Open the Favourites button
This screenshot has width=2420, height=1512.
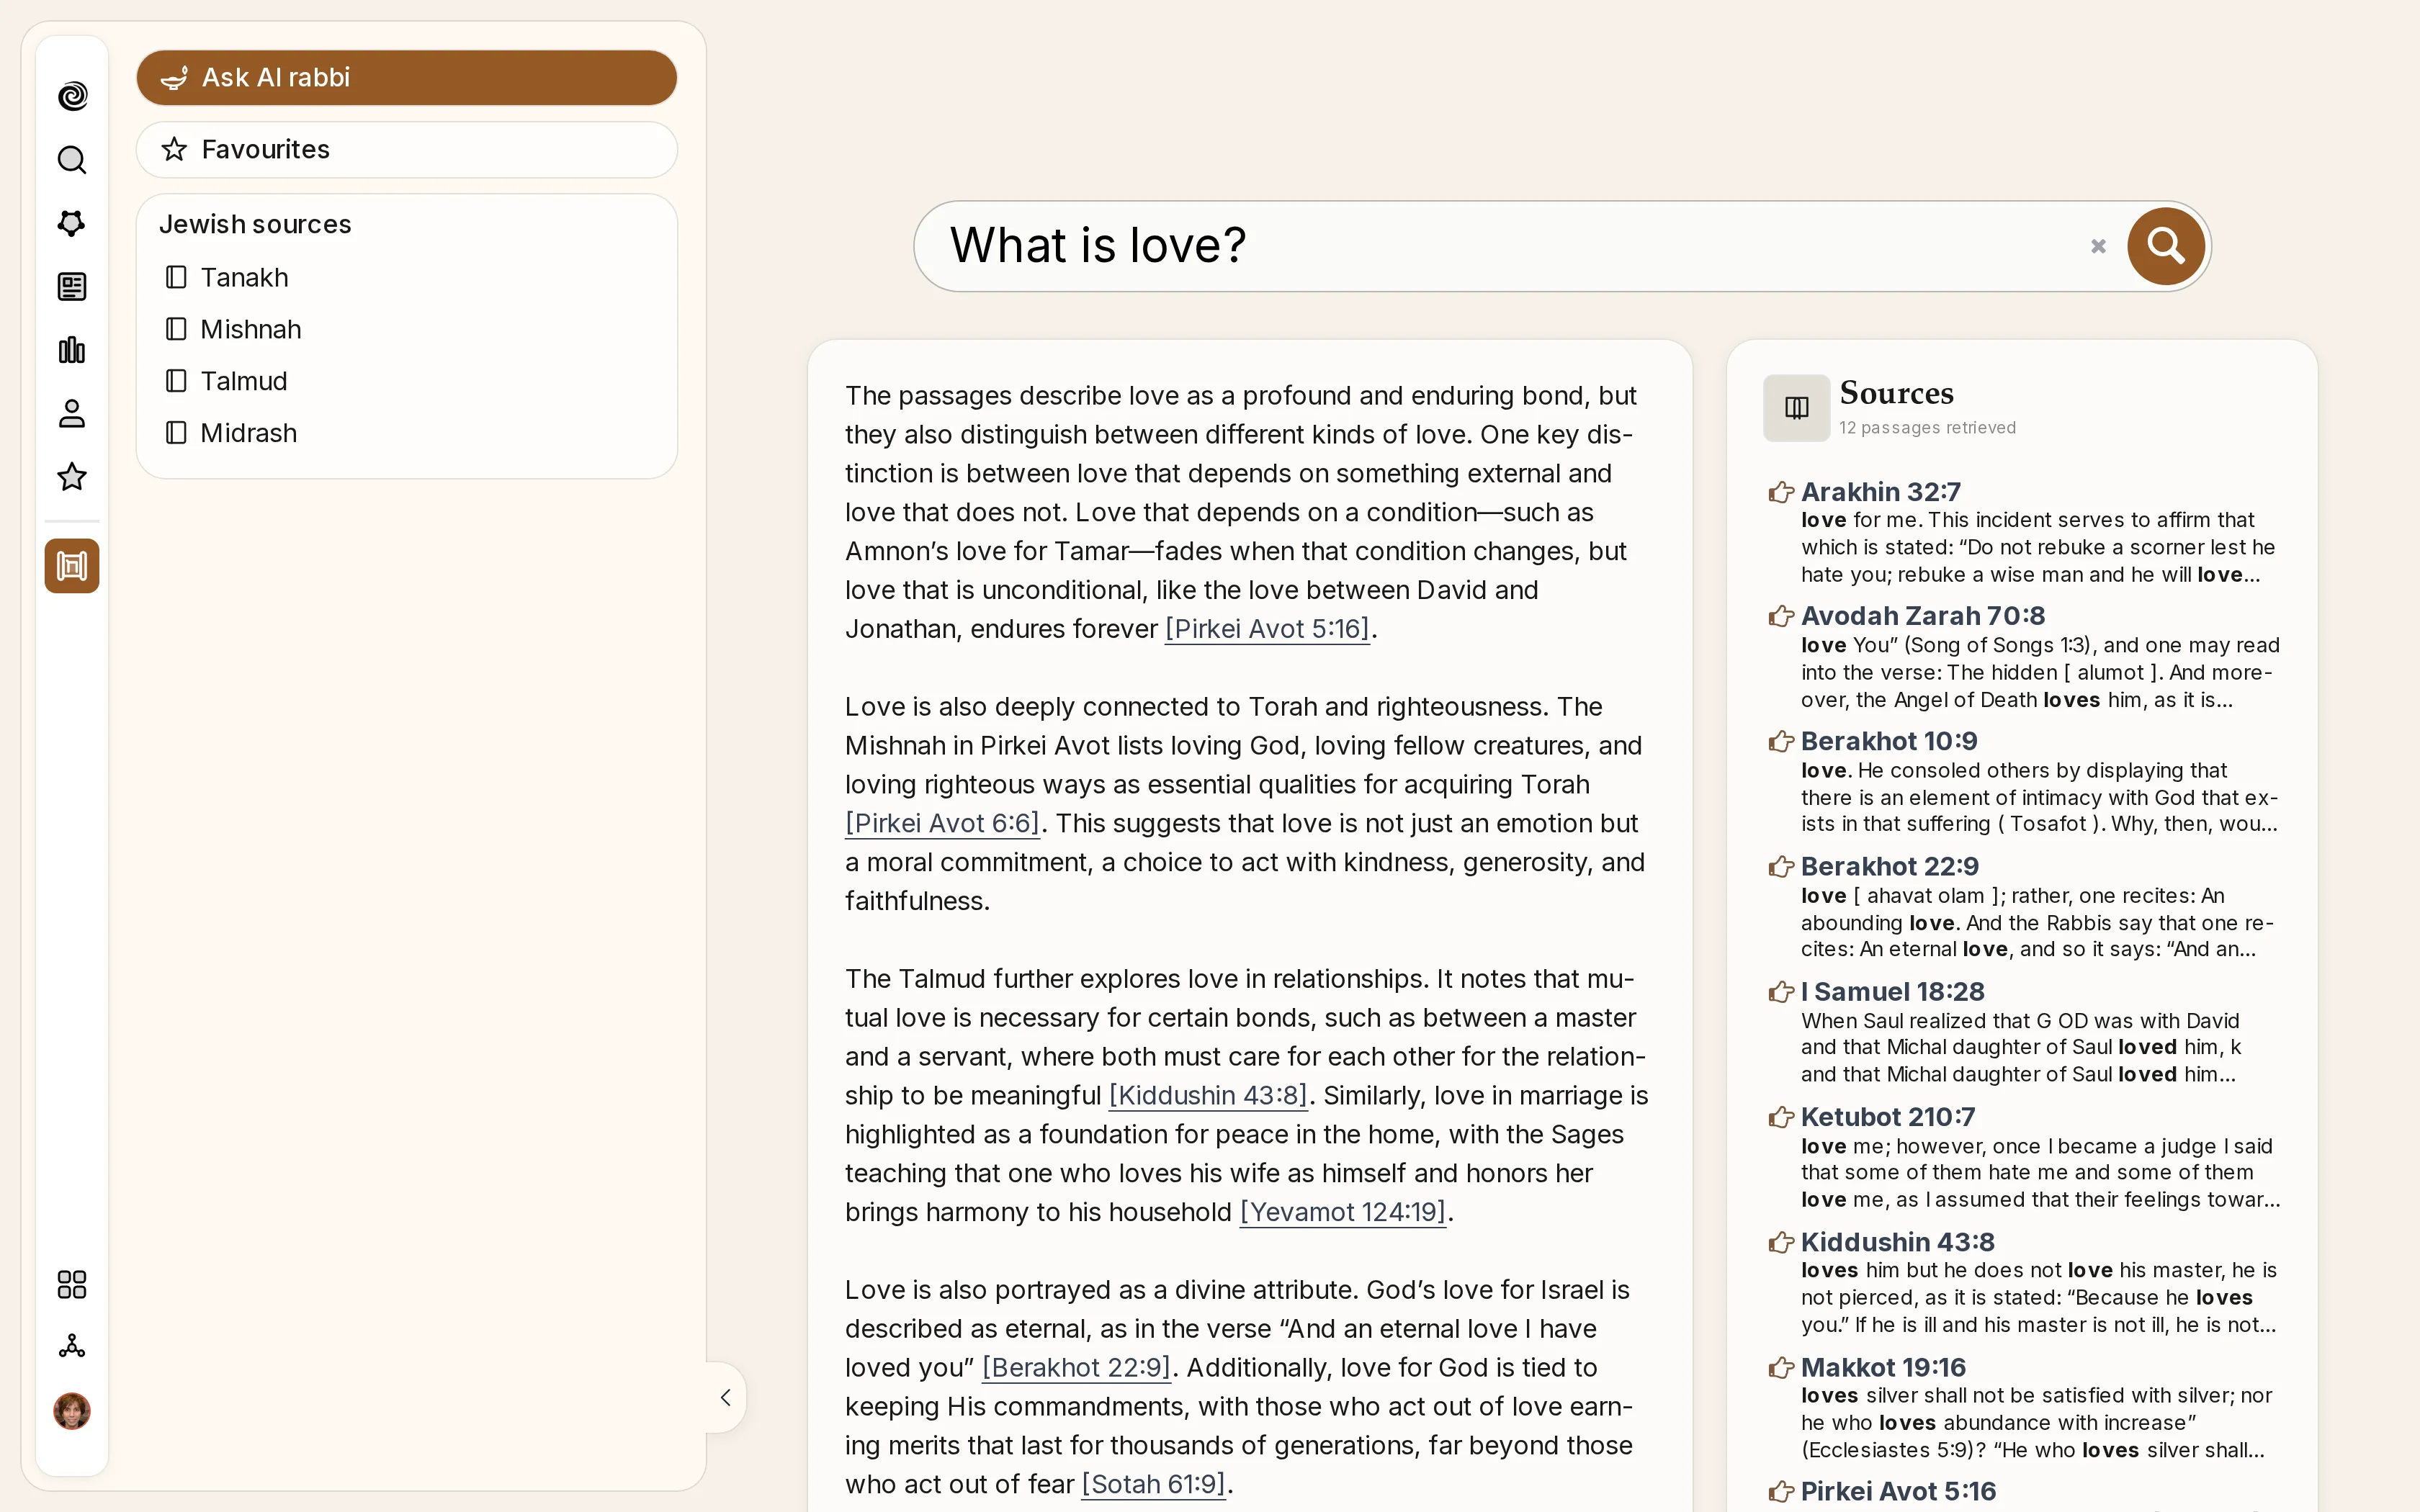pos(407,150)
